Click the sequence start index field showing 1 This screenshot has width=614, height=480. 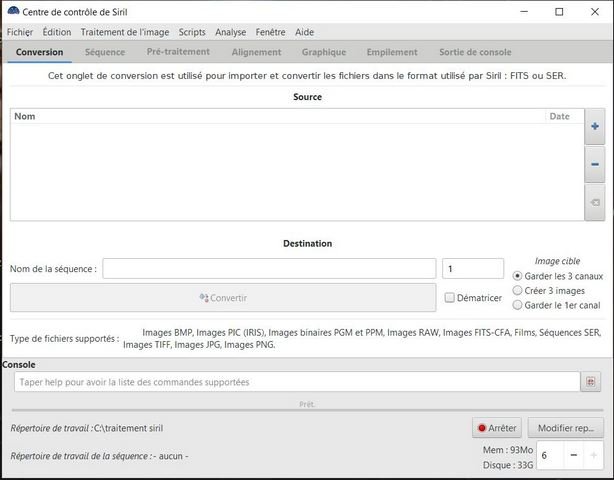click(473, 269)
